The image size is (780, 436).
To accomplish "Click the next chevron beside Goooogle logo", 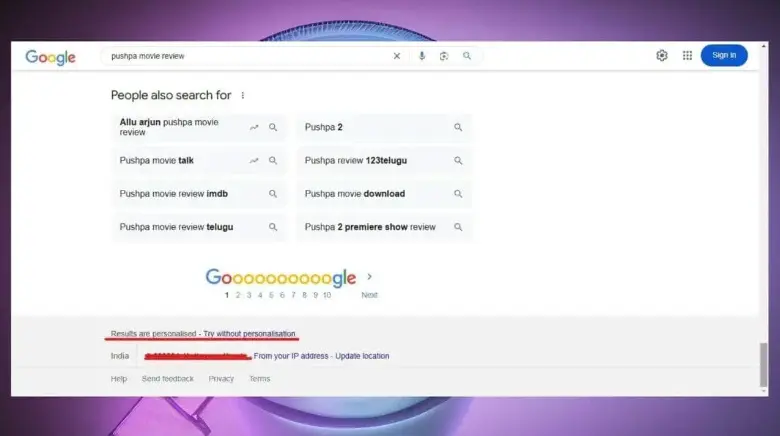I will tap(369, 277).
